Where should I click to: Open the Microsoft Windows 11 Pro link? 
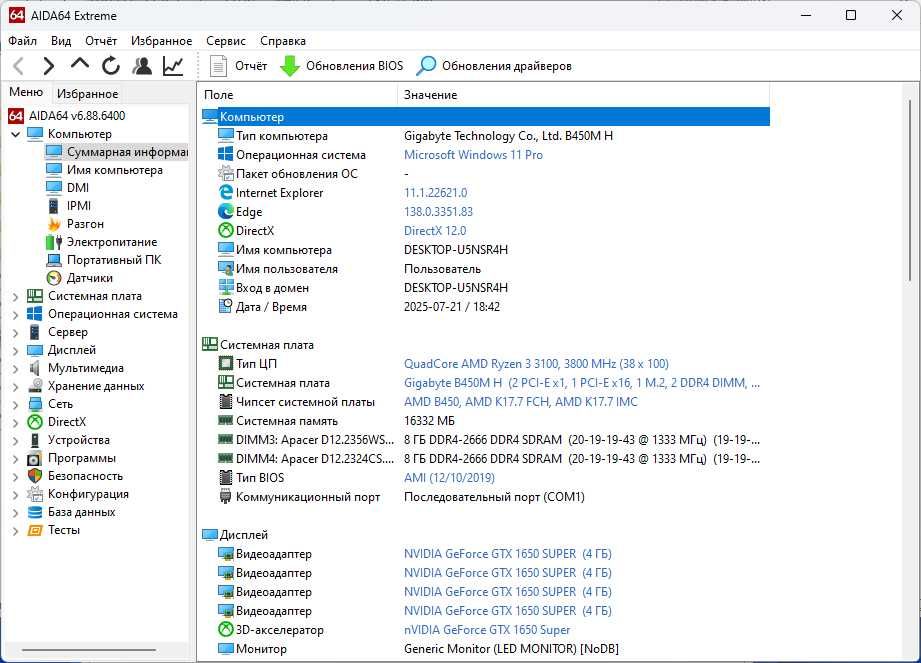473,154
